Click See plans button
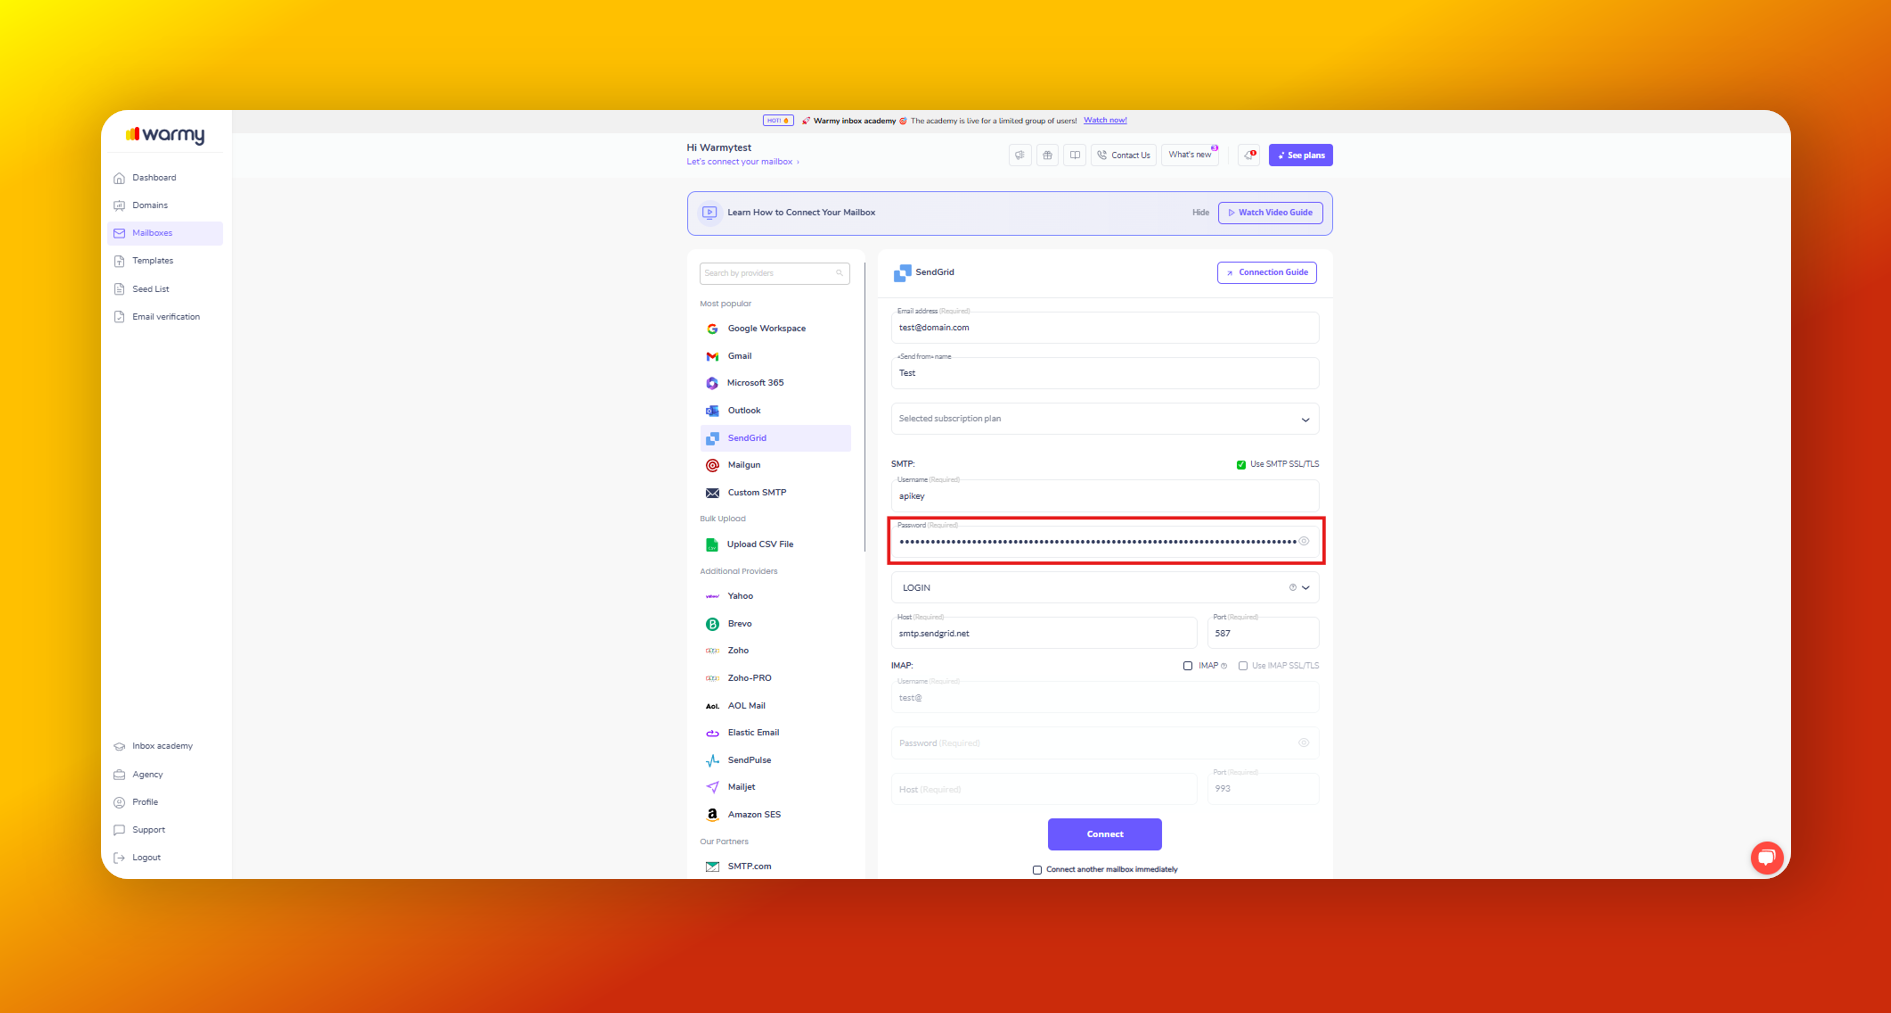 coord(1301,155)
